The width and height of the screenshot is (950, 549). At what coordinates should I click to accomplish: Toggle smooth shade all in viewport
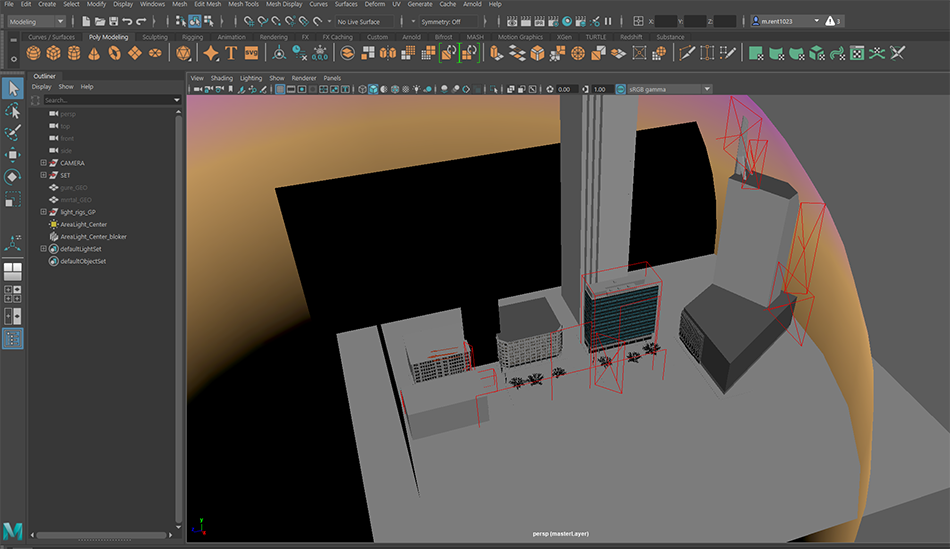coord(373,89)
